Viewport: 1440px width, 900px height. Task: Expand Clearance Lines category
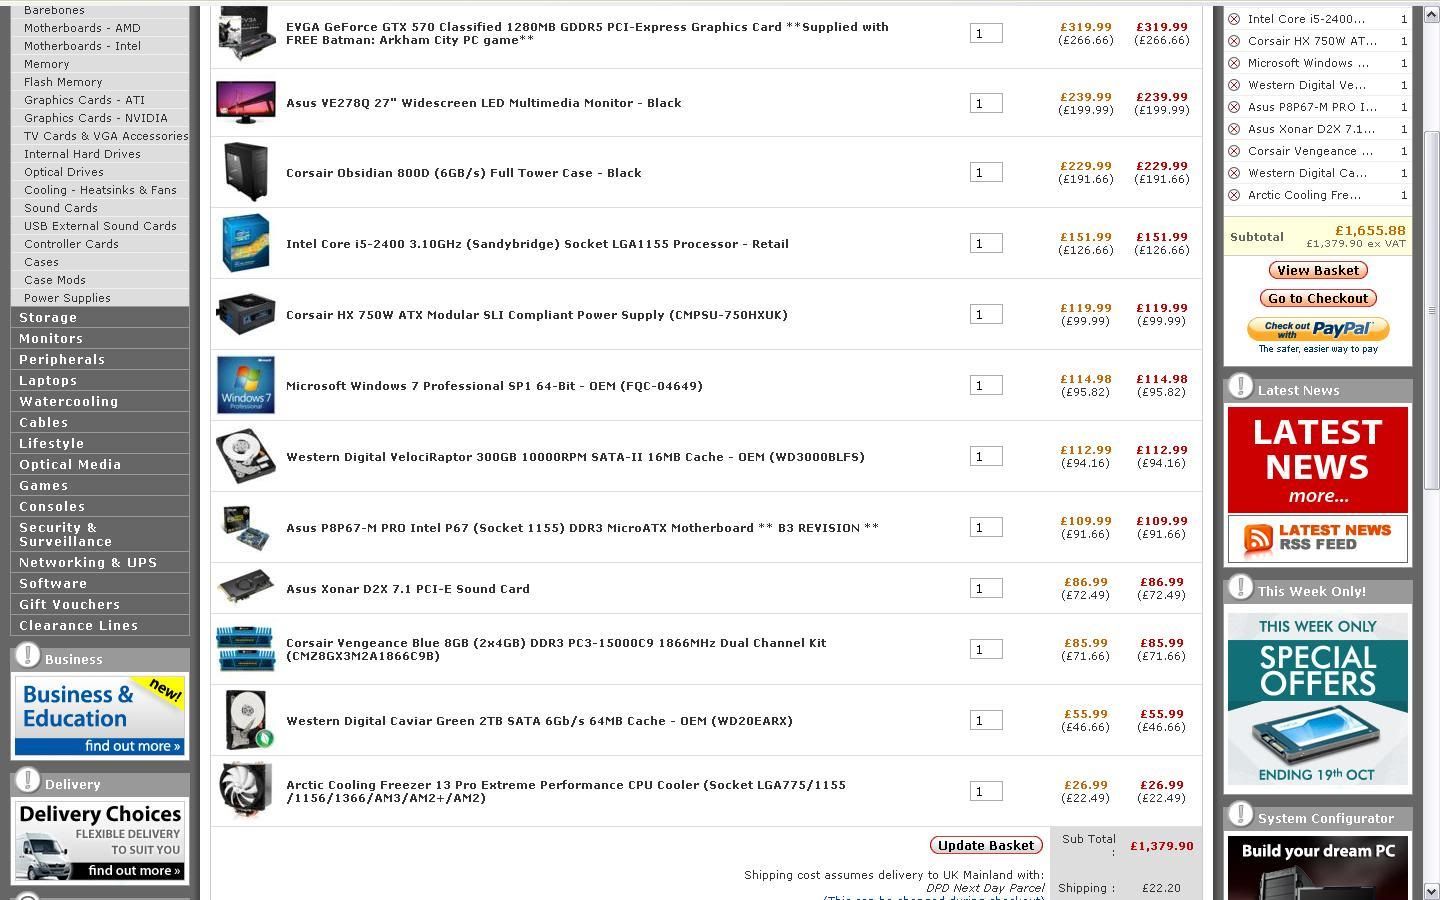(100, 625)
